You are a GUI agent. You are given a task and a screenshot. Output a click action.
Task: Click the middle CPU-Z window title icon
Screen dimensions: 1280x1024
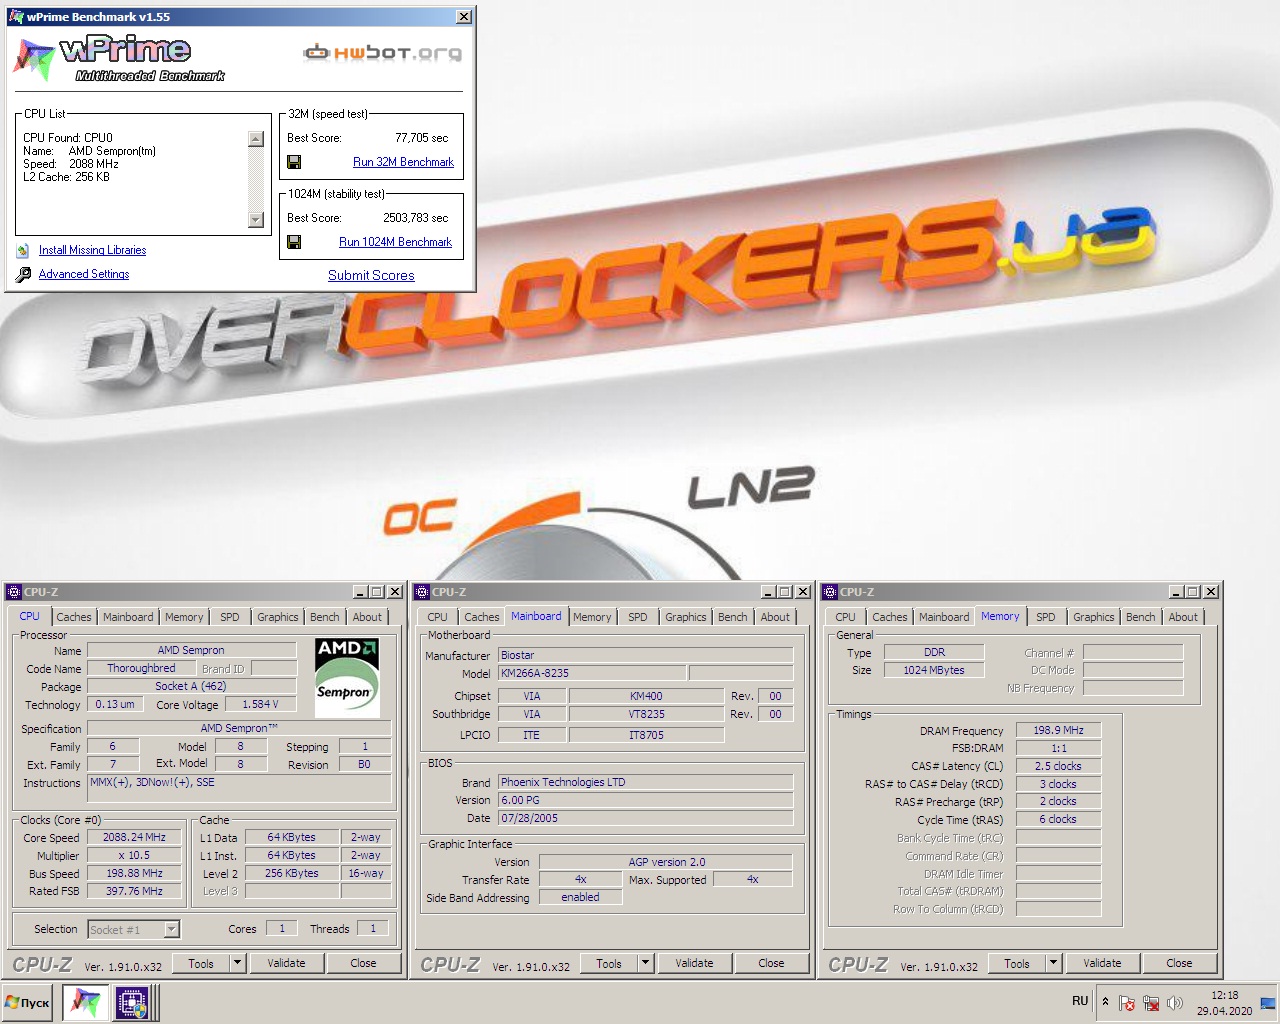(x=422, y=592)
